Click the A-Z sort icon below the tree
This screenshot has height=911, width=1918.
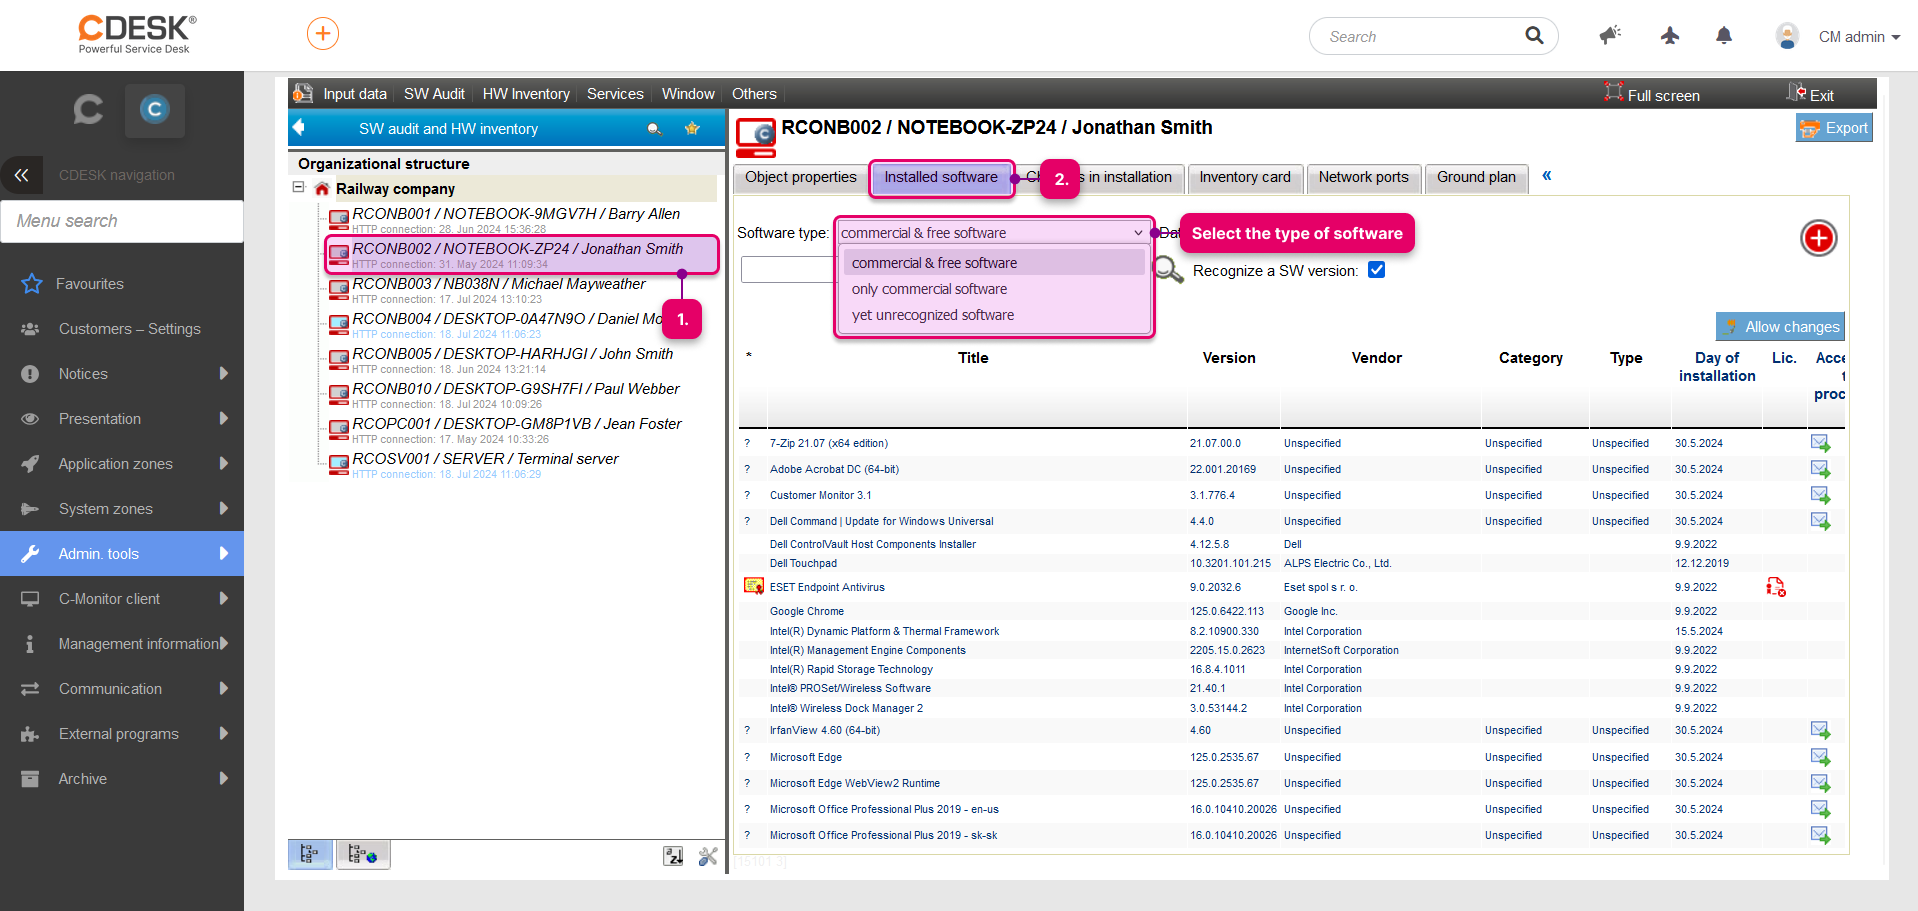click(673, 856)
